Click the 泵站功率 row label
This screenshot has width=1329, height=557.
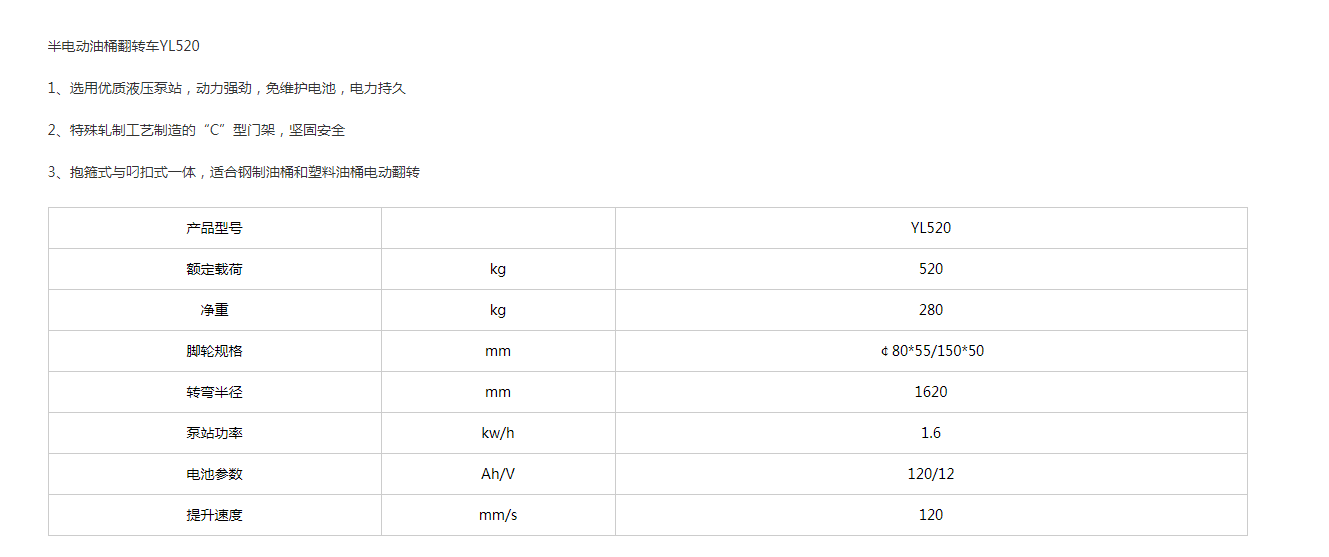click(214, 433)
